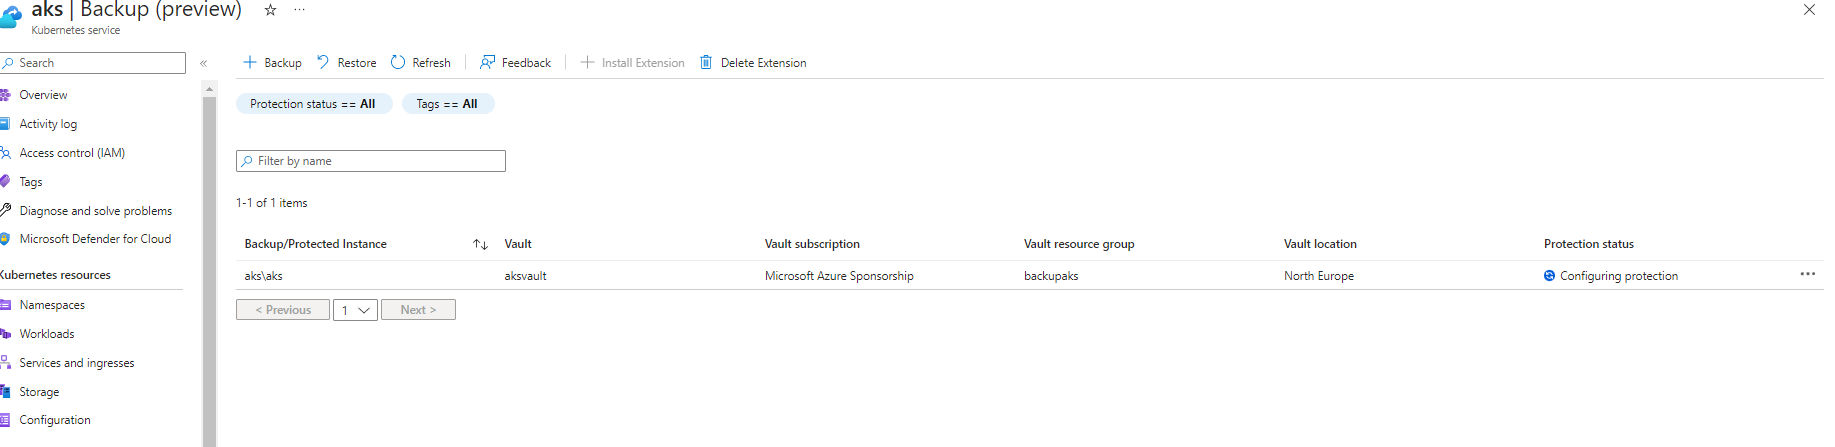The image size is (1835, 447).
Task: Click the Services and ingresses icon
Action: click(x=5, y=363)
